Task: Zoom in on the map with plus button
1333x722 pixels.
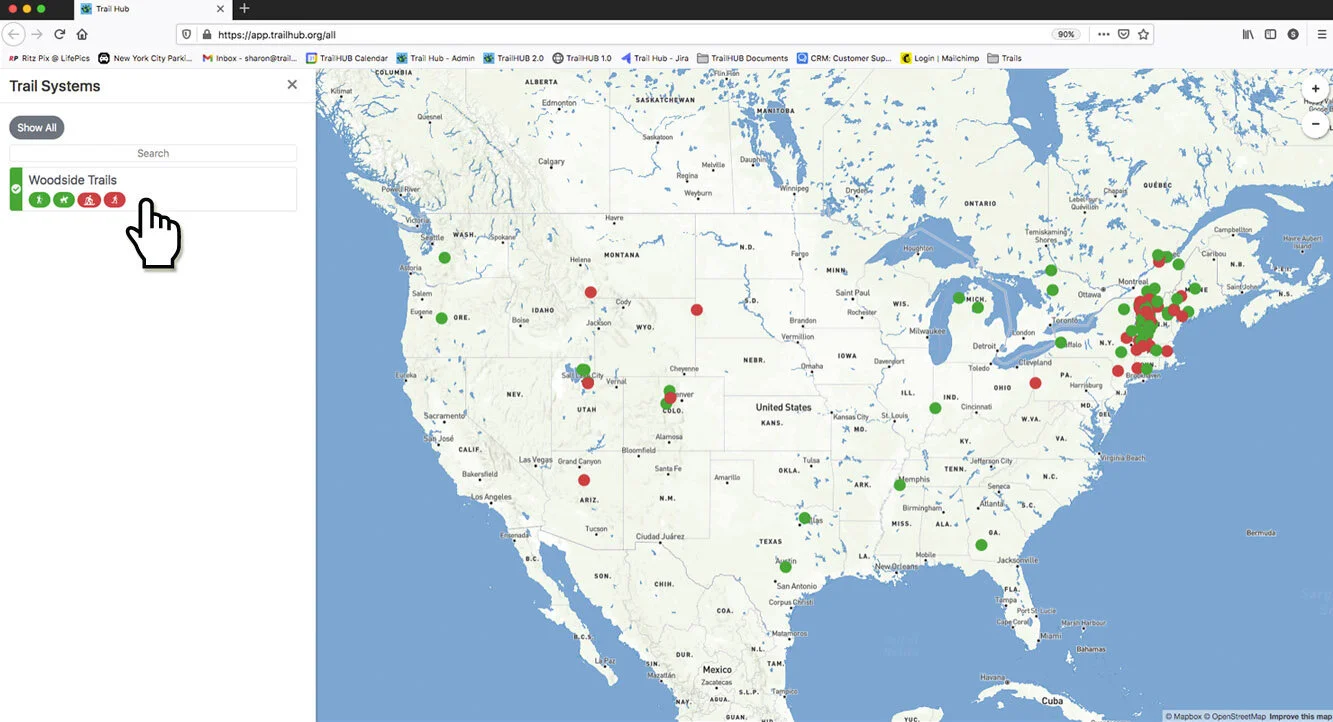Action: [1316, 89]
